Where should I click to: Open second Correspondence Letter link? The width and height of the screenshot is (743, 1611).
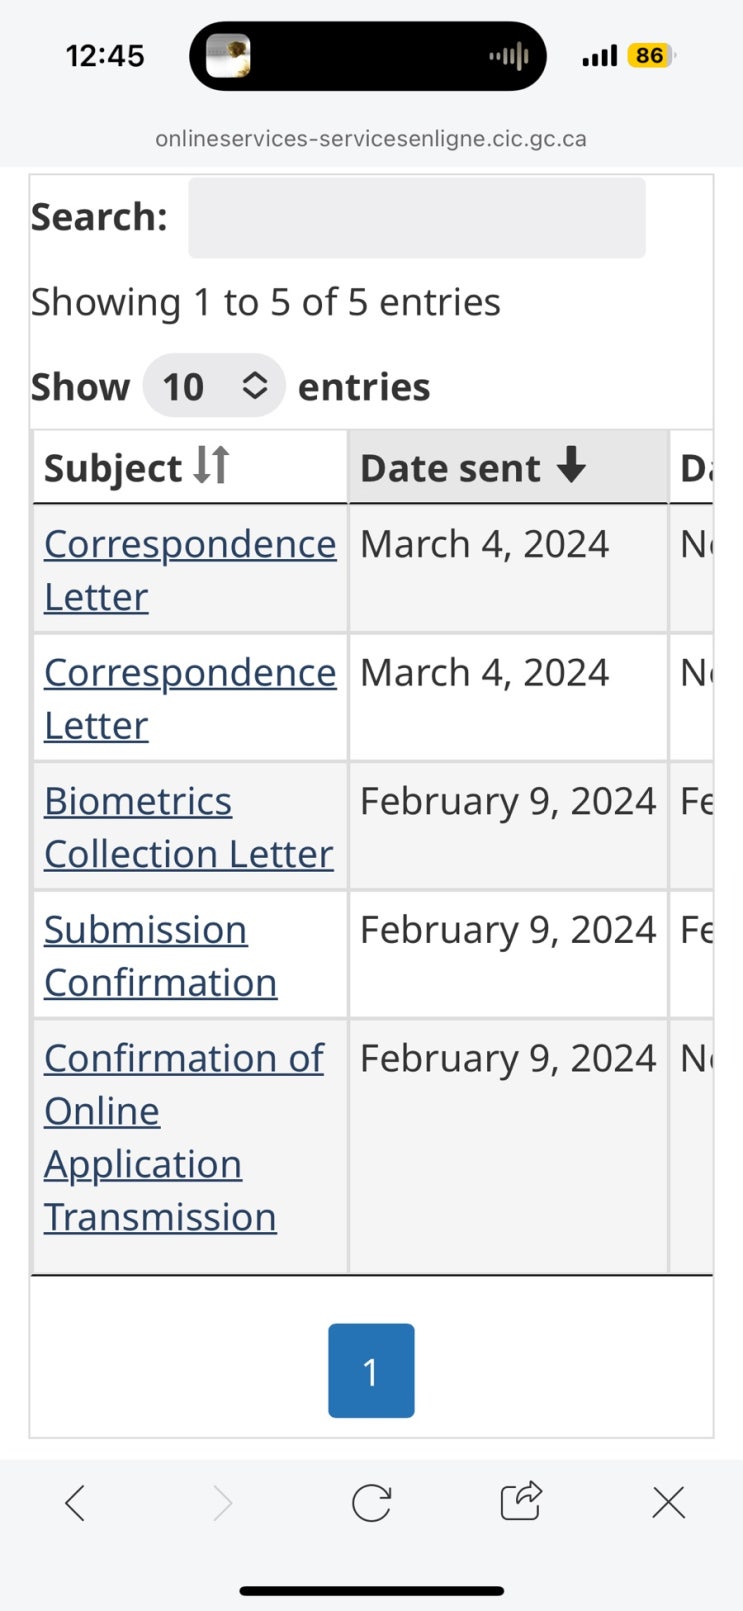pos(190,674)
